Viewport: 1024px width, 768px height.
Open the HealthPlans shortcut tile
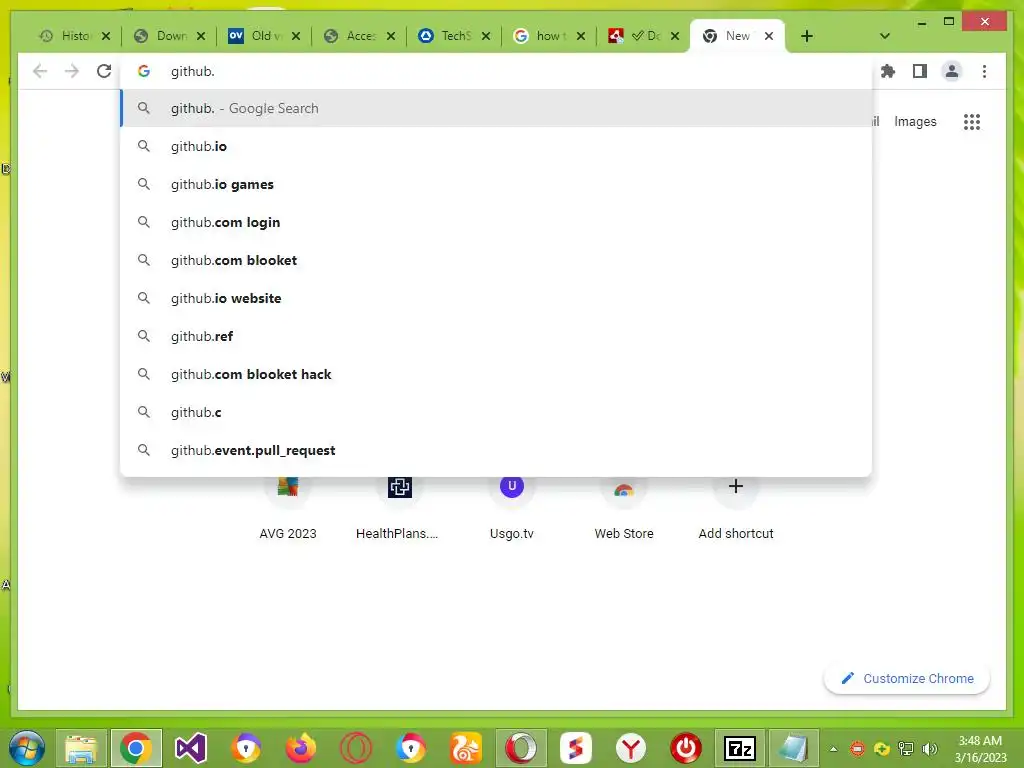399,508
